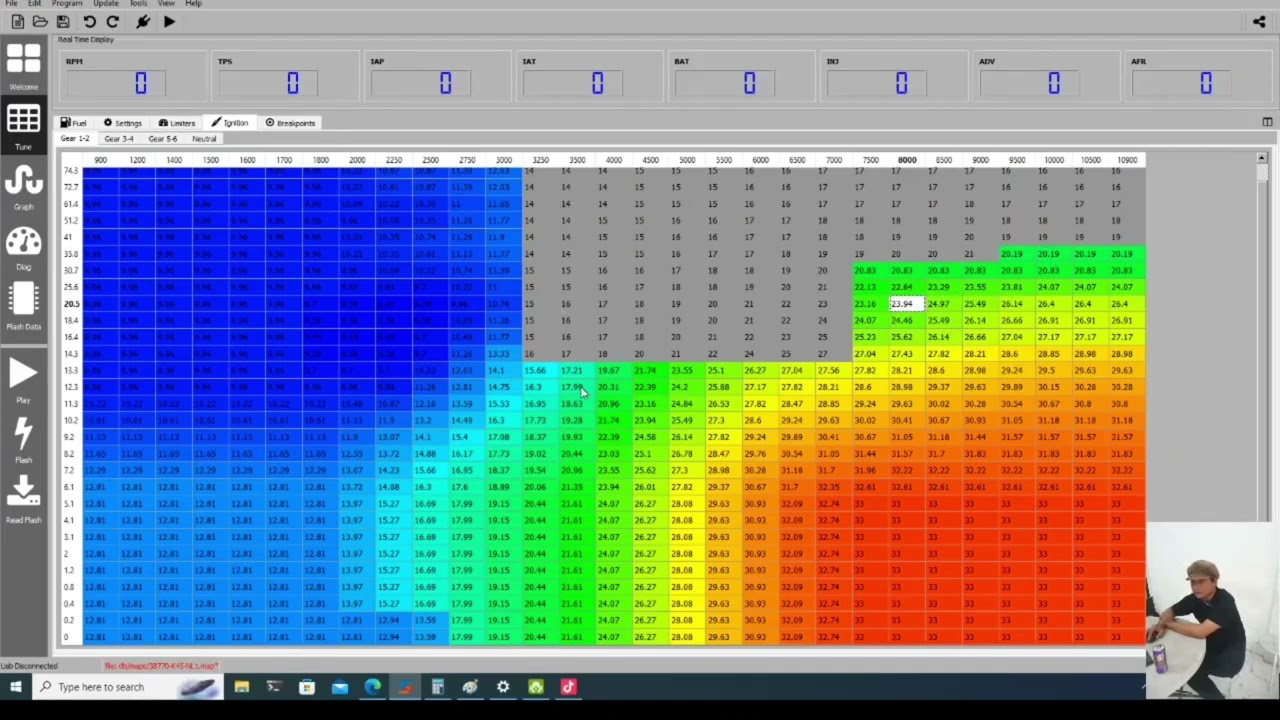1280x720 pixels.
Task: Click the Play sidebar button
Action: click(x=23, y=380)
